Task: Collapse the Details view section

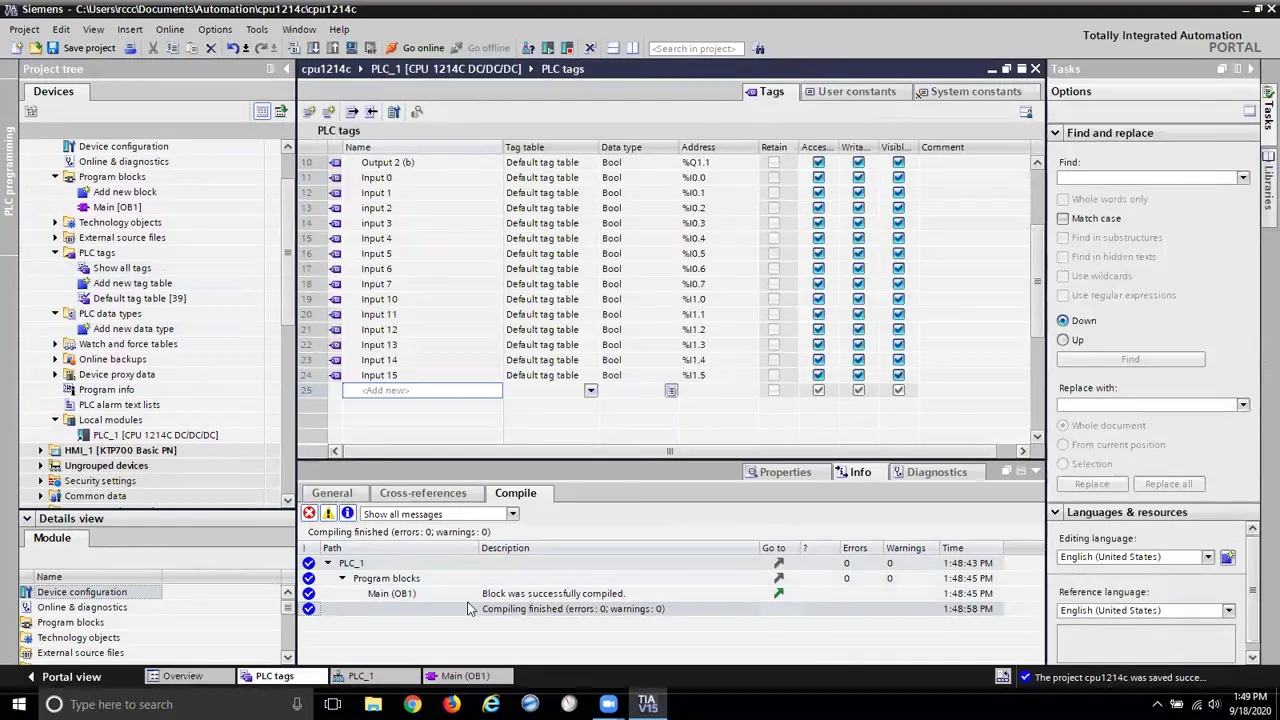Action: tap(27, 518)
